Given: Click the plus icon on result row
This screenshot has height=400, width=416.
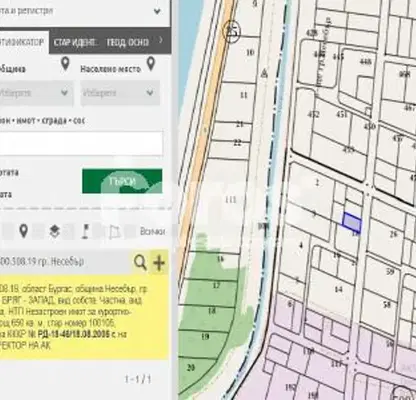Looking at the screenshot, I should pyautogui.click(x=159, y=263).
